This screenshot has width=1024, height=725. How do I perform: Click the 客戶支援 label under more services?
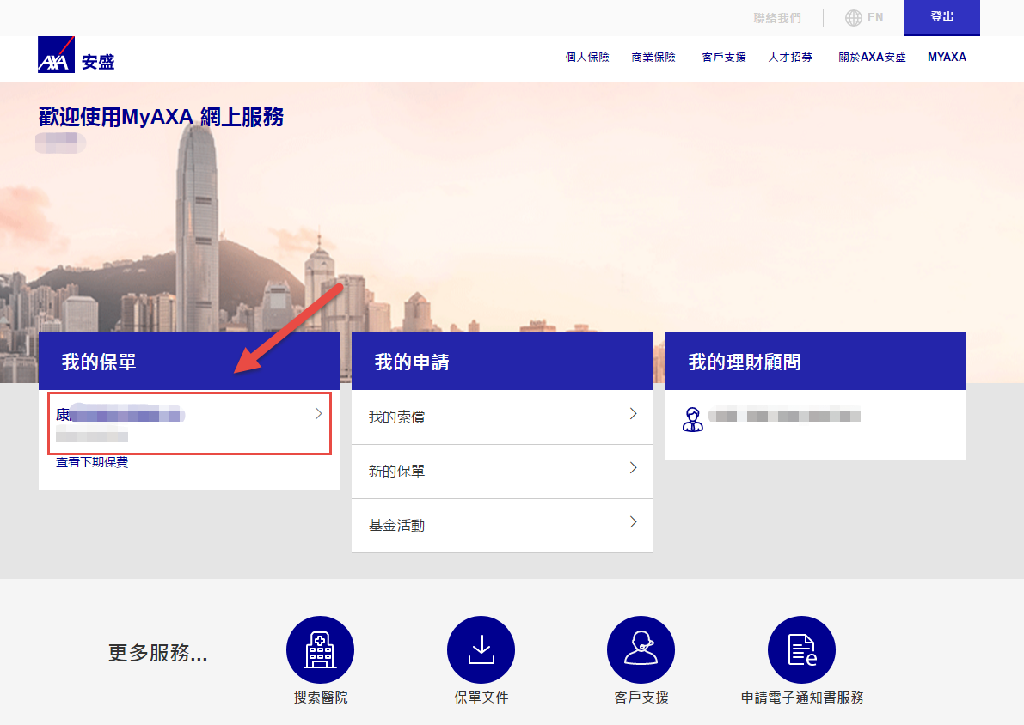(641, 698)
